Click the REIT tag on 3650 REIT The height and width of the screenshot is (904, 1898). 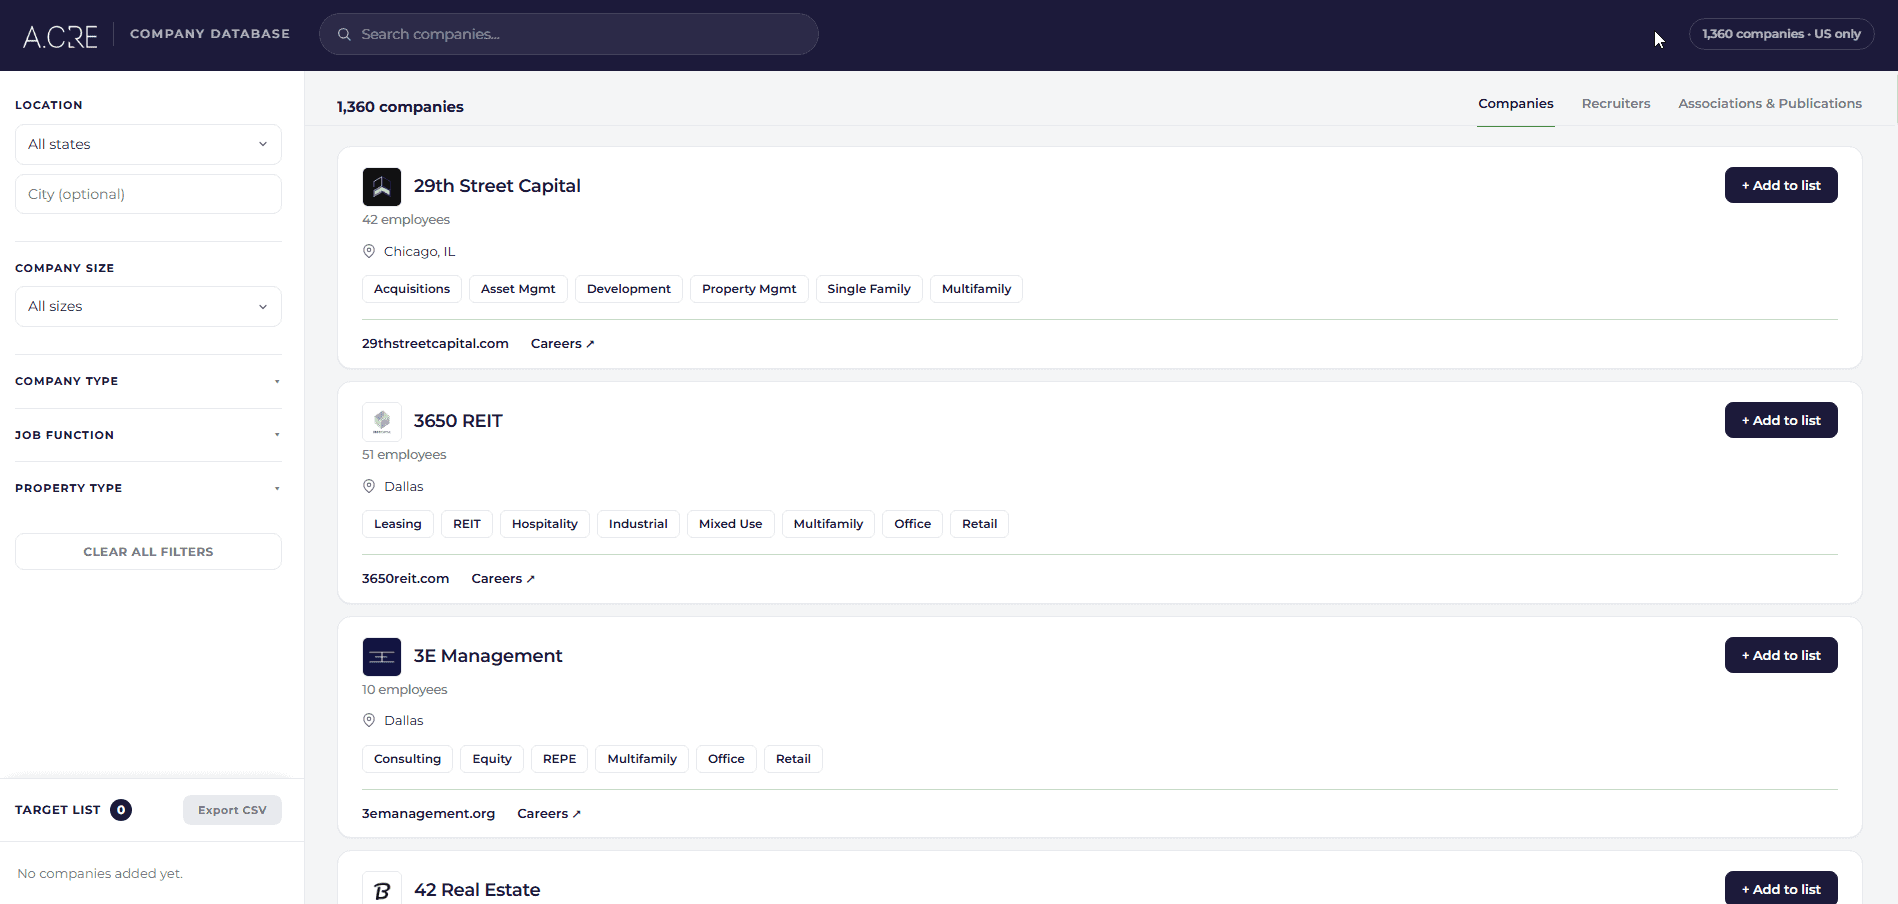click(467, 524)
